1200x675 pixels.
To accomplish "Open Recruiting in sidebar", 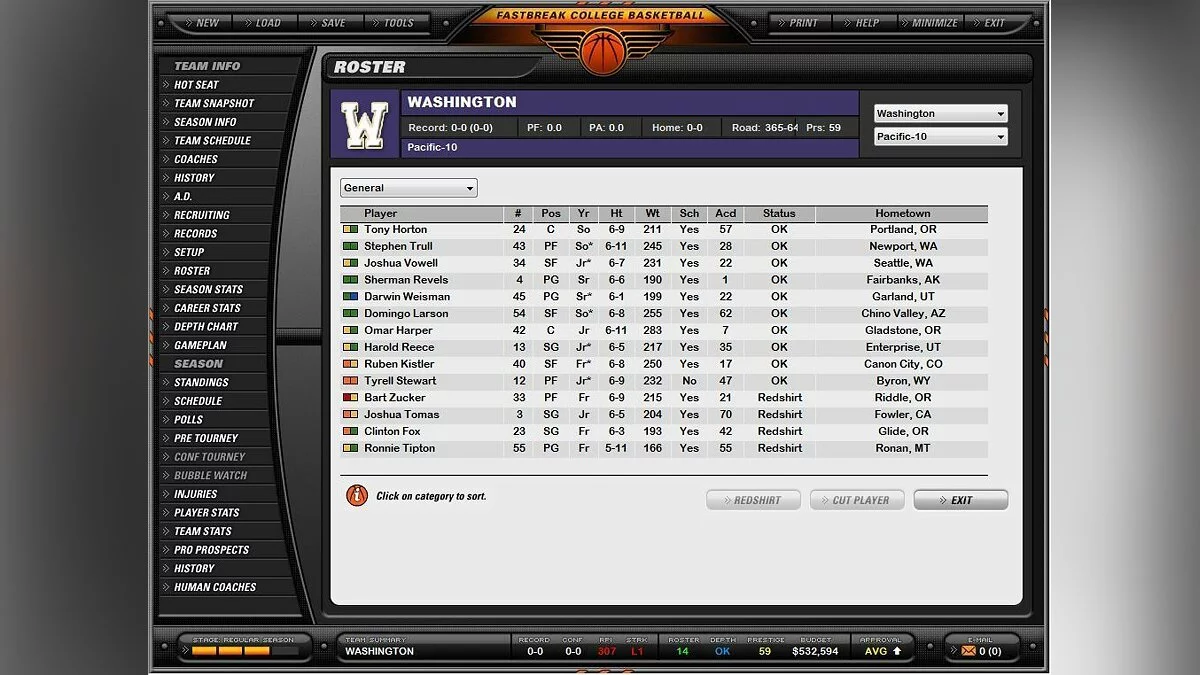I will (202, 215).
